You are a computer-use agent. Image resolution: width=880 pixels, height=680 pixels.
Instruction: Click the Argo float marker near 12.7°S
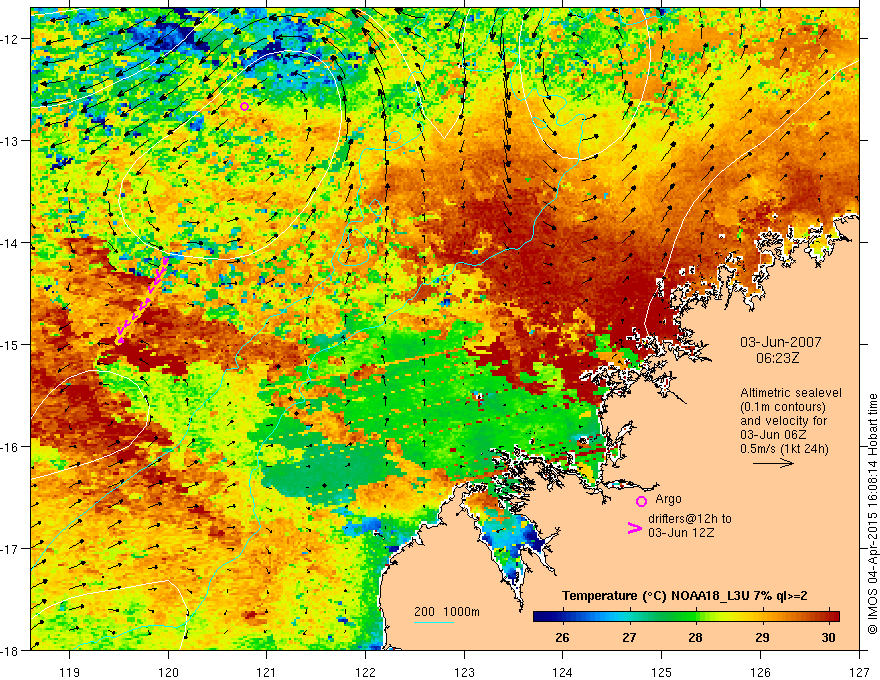click(x=244, y=107)
